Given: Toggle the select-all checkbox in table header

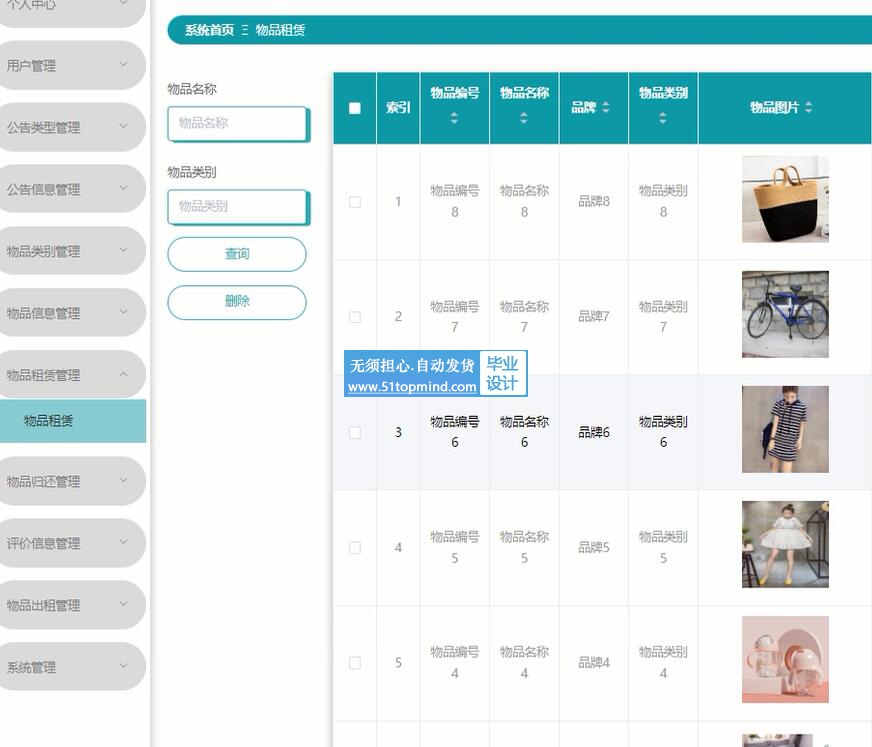Looking at the screenshot, I should [355, 108].
